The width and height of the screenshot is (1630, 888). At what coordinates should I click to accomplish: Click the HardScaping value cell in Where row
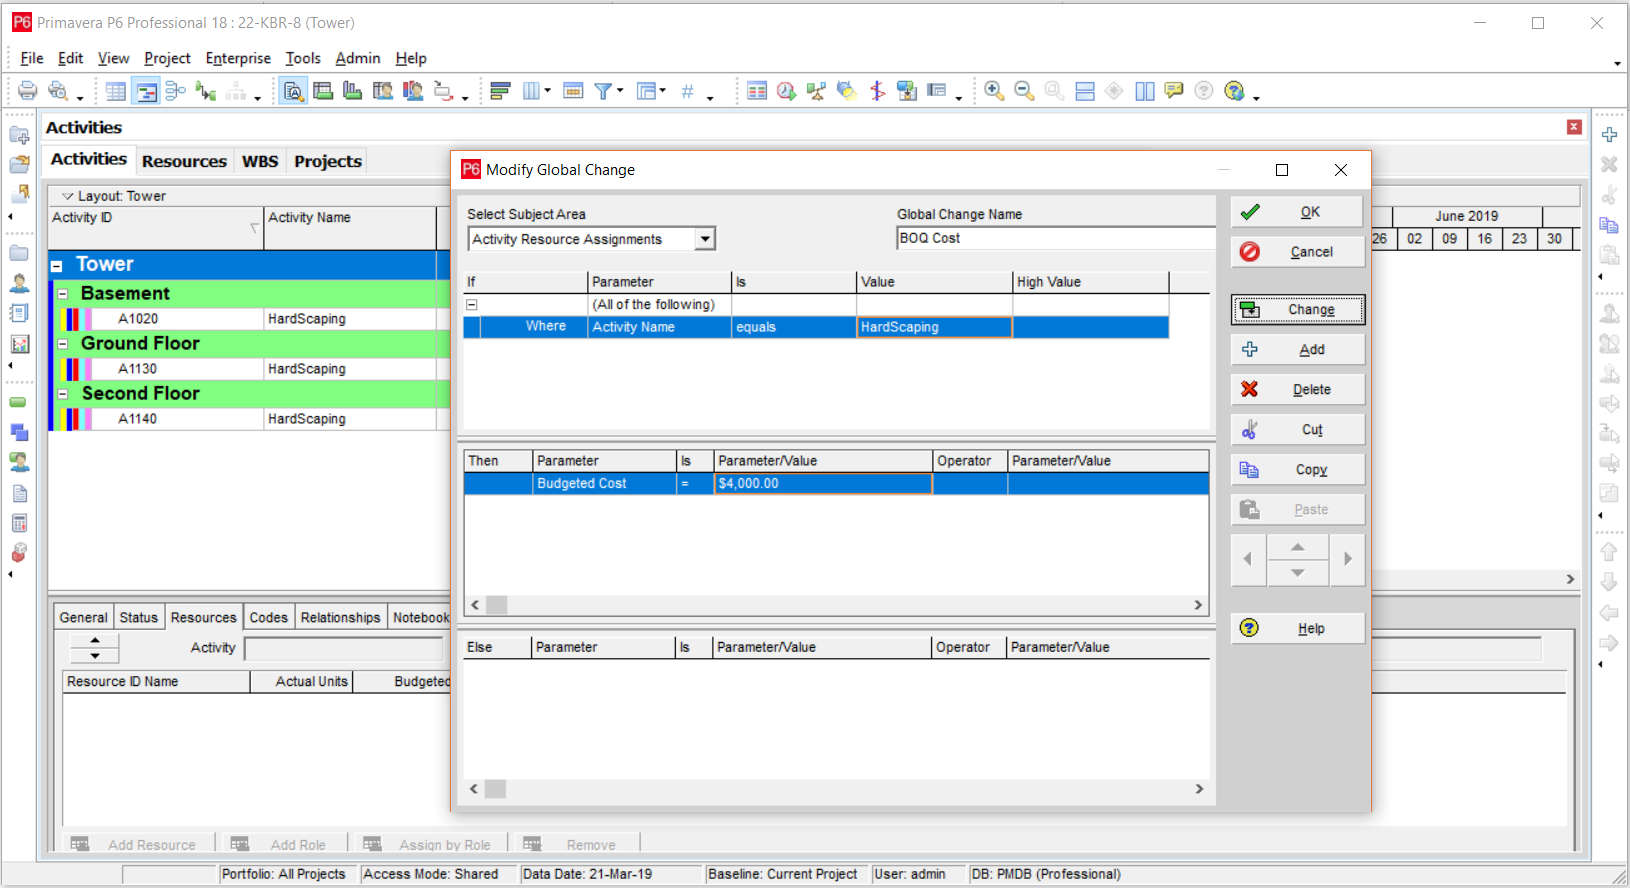(x=934, y=327)
